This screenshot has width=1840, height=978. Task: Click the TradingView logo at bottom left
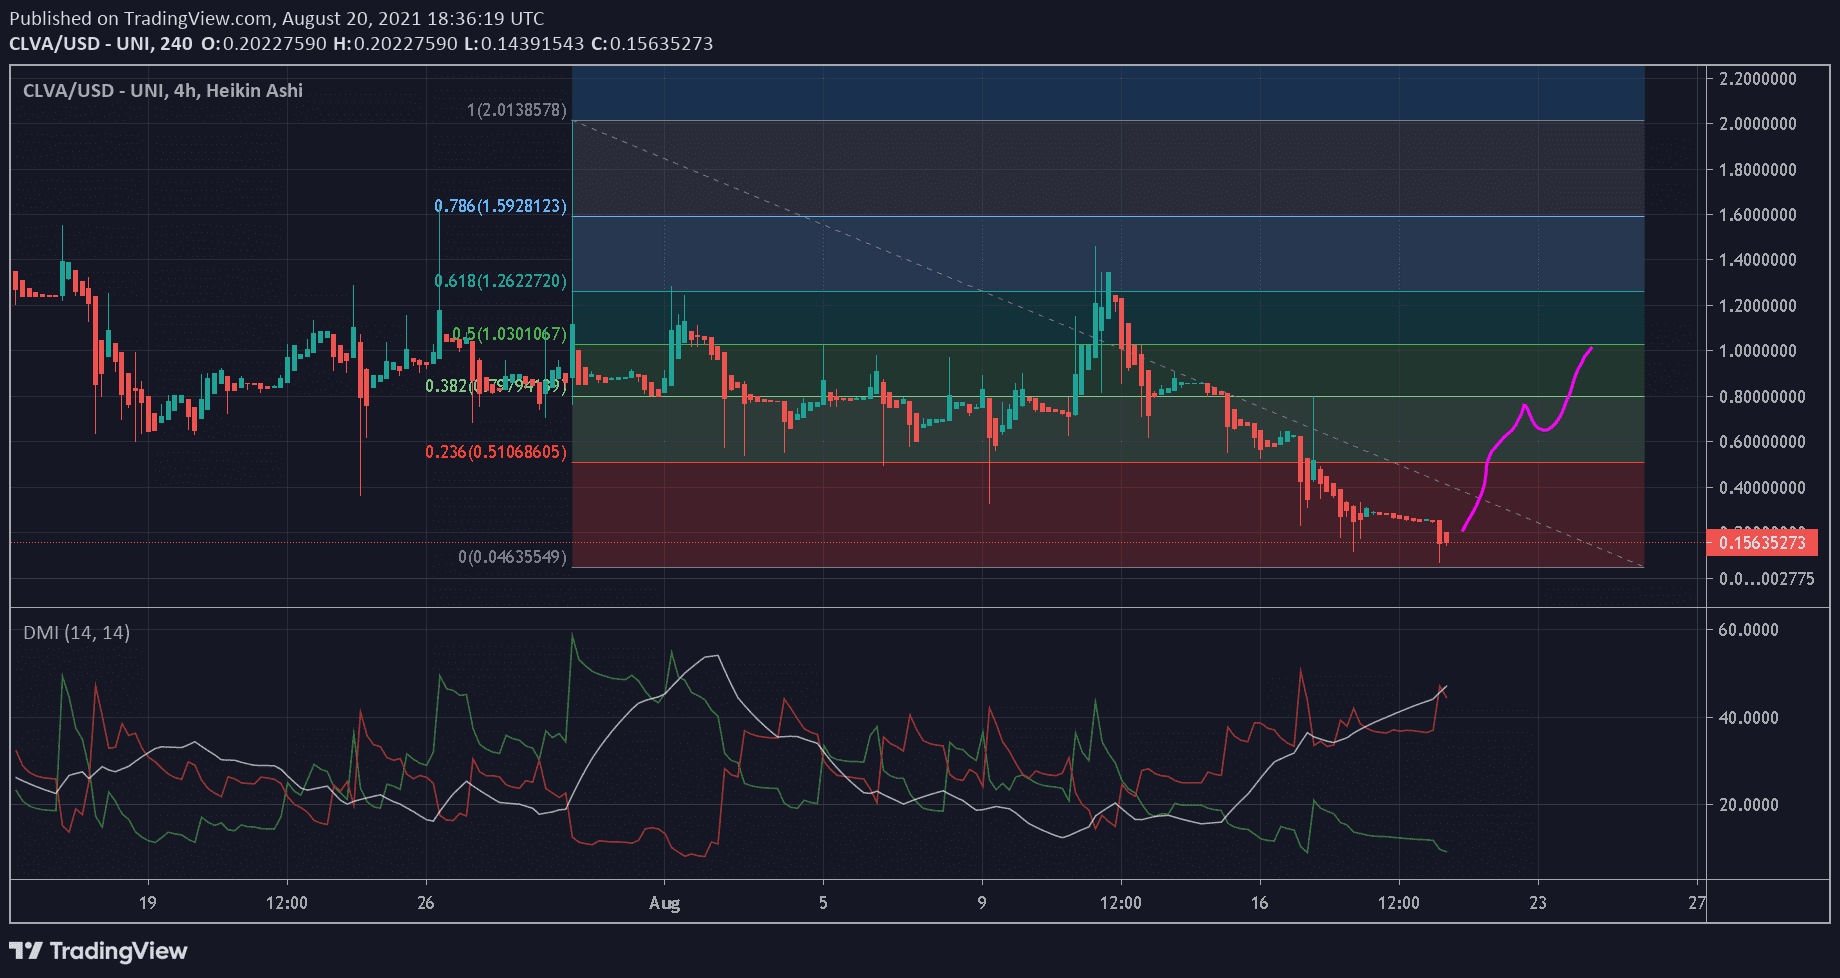click(x=99, y=950)
